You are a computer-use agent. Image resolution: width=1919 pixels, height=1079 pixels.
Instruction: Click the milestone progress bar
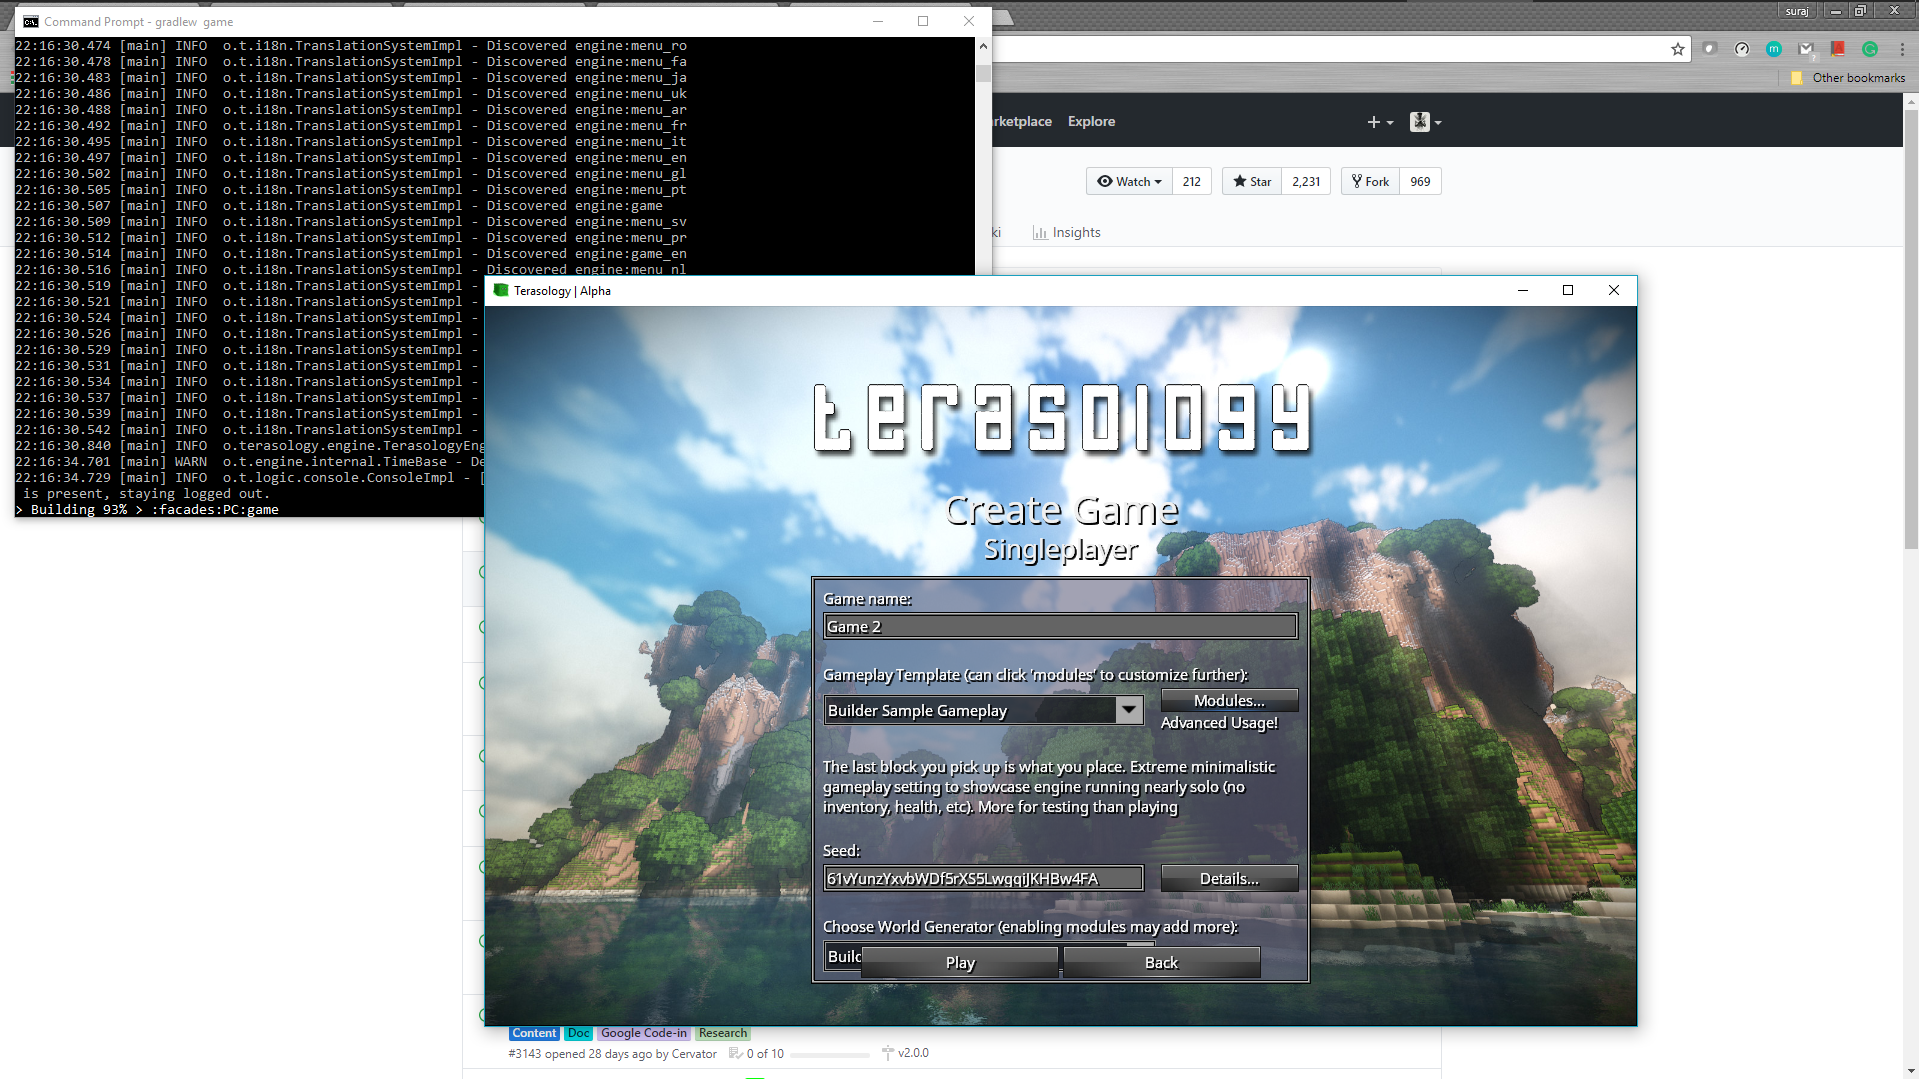click(830, 1054)
